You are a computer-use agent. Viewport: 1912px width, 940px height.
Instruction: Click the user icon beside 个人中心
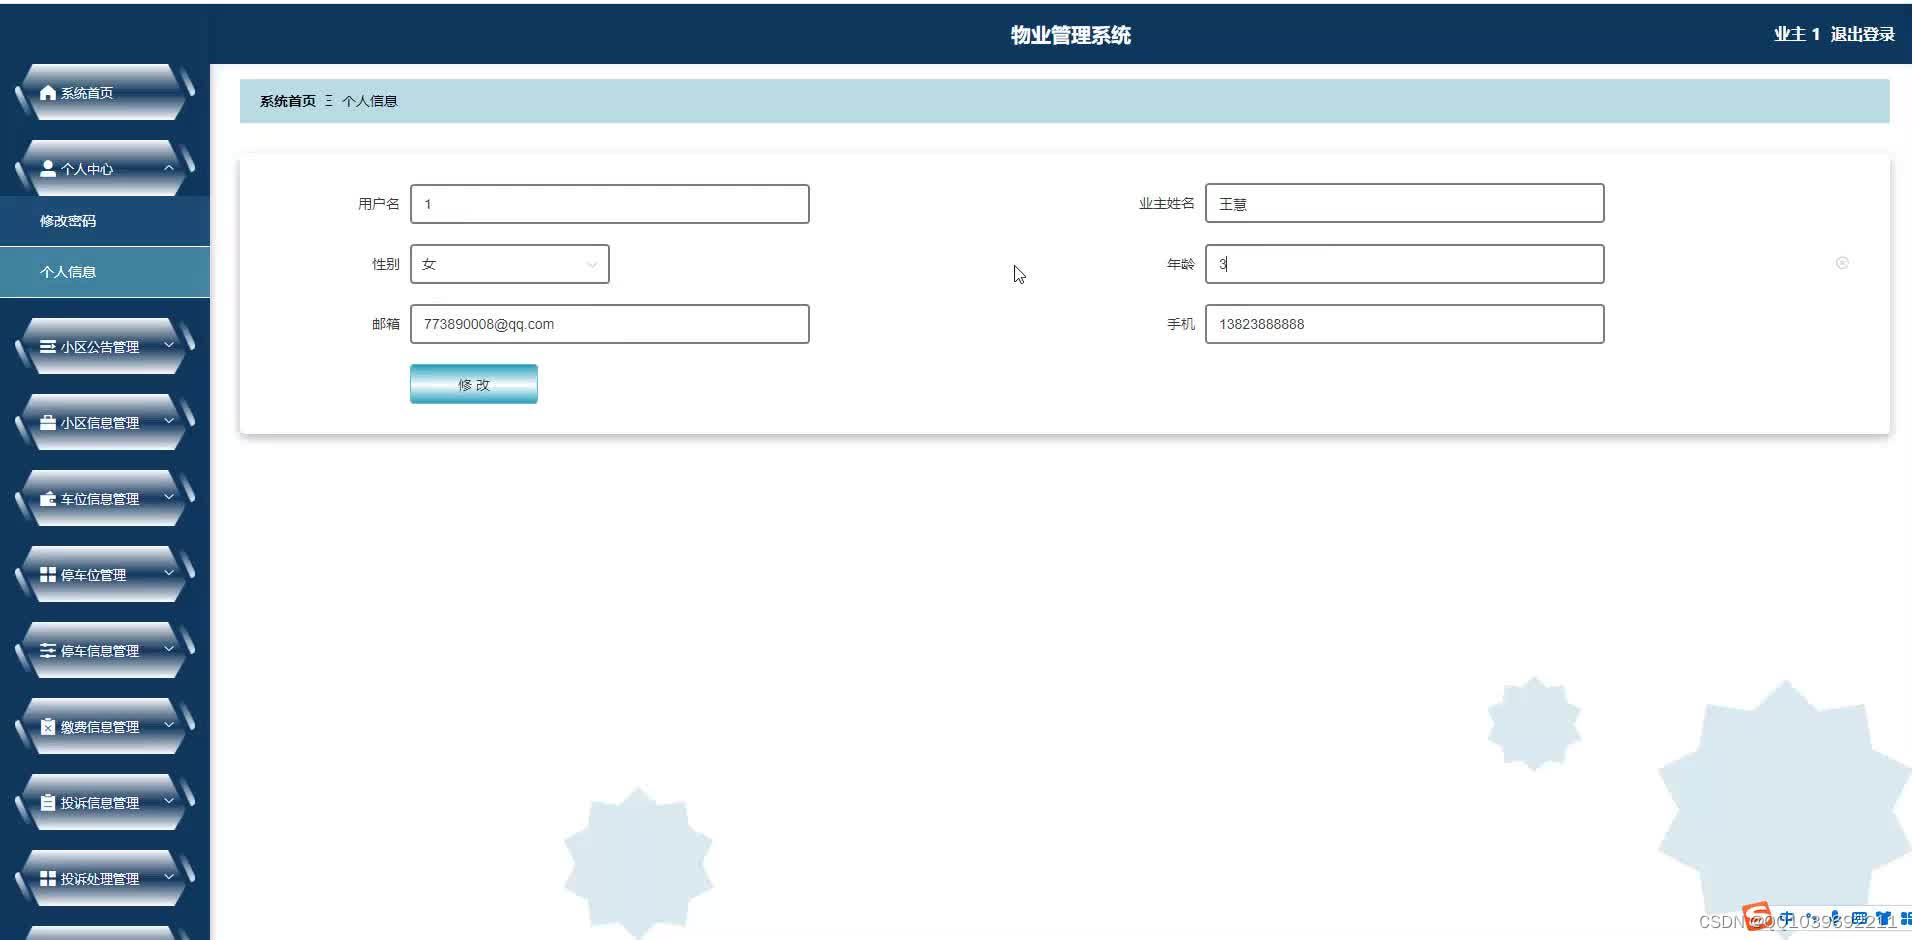click(x=48, y=168)
